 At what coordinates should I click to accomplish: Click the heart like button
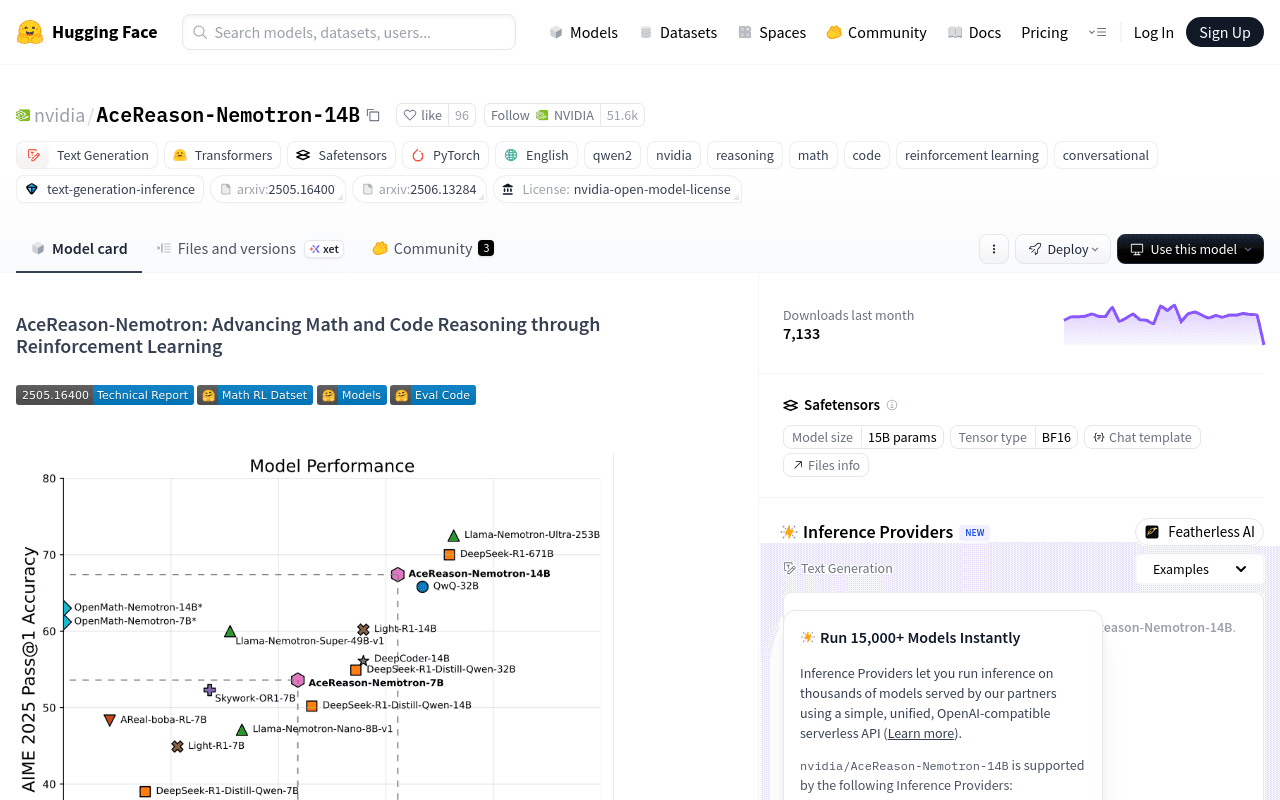coord(422,115)
